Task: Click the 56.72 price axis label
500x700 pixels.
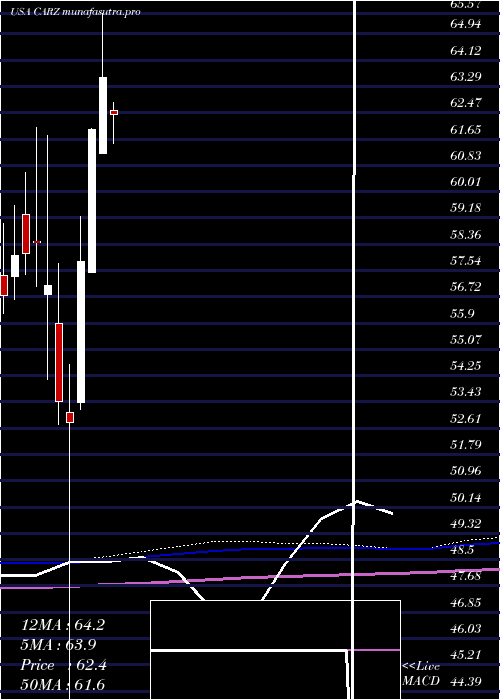Action: click(466, 287)
